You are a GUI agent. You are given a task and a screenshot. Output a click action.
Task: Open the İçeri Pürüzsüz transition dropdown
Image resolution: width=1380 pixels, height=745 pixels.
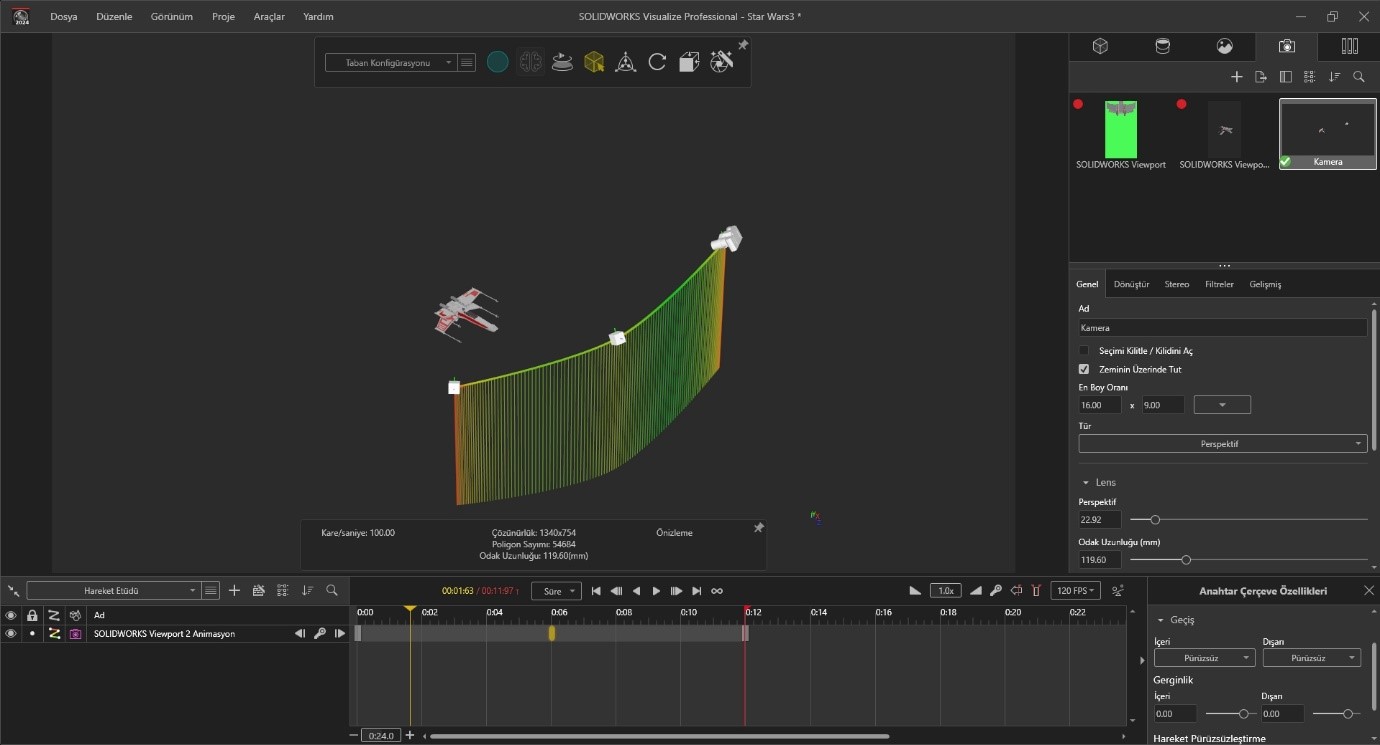(x=1204, y=658)
